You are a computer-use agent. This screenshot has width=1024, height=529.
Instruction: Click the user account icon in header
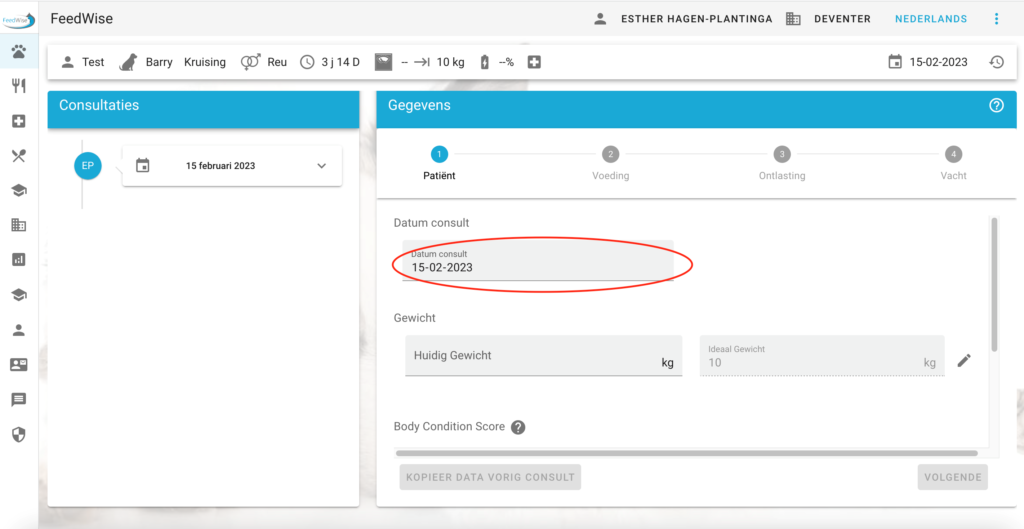[x=600, y=19]
